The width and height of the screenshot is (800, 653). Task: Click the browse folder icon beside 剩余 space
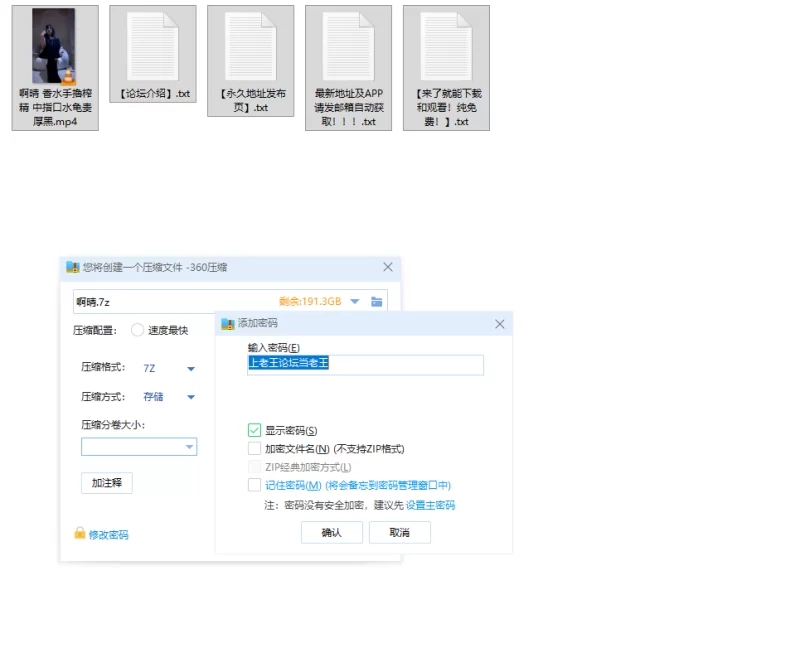pyautogui.click(x=377, y=302)
